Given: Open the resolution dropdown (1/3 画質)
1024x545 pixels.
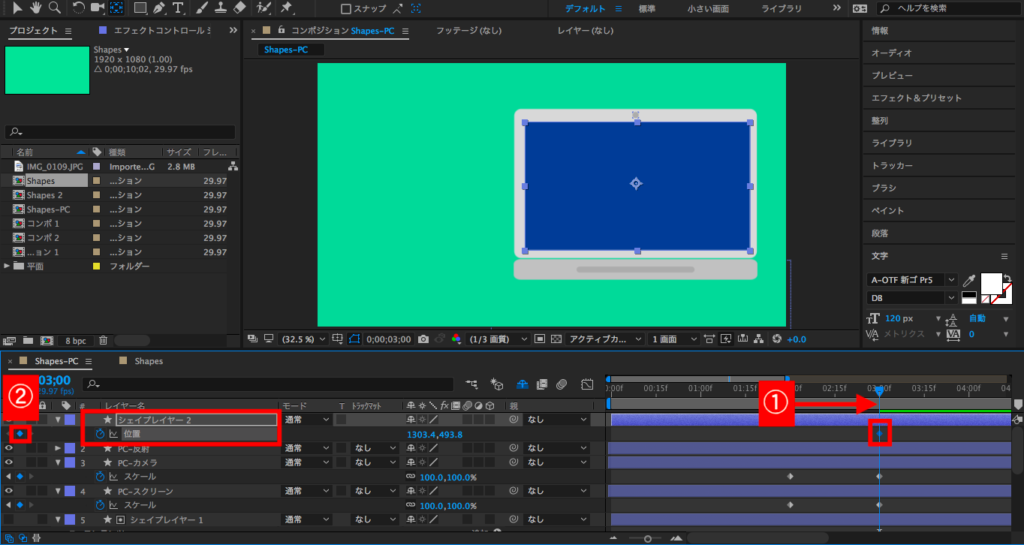Looking at the screenshot, I should click(497, 338).
